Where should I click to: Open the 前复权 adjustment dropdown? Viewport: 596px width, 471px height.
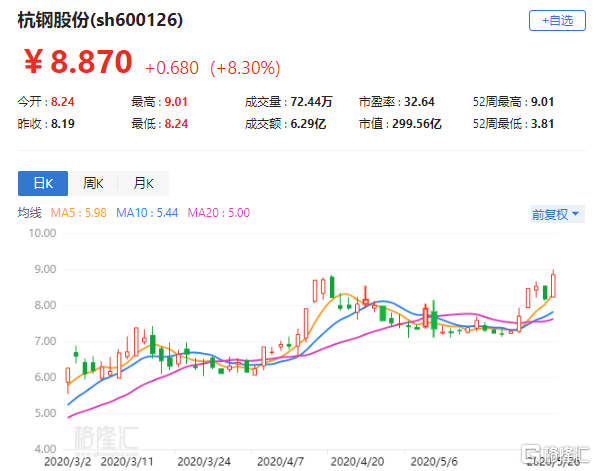[557, 214]
